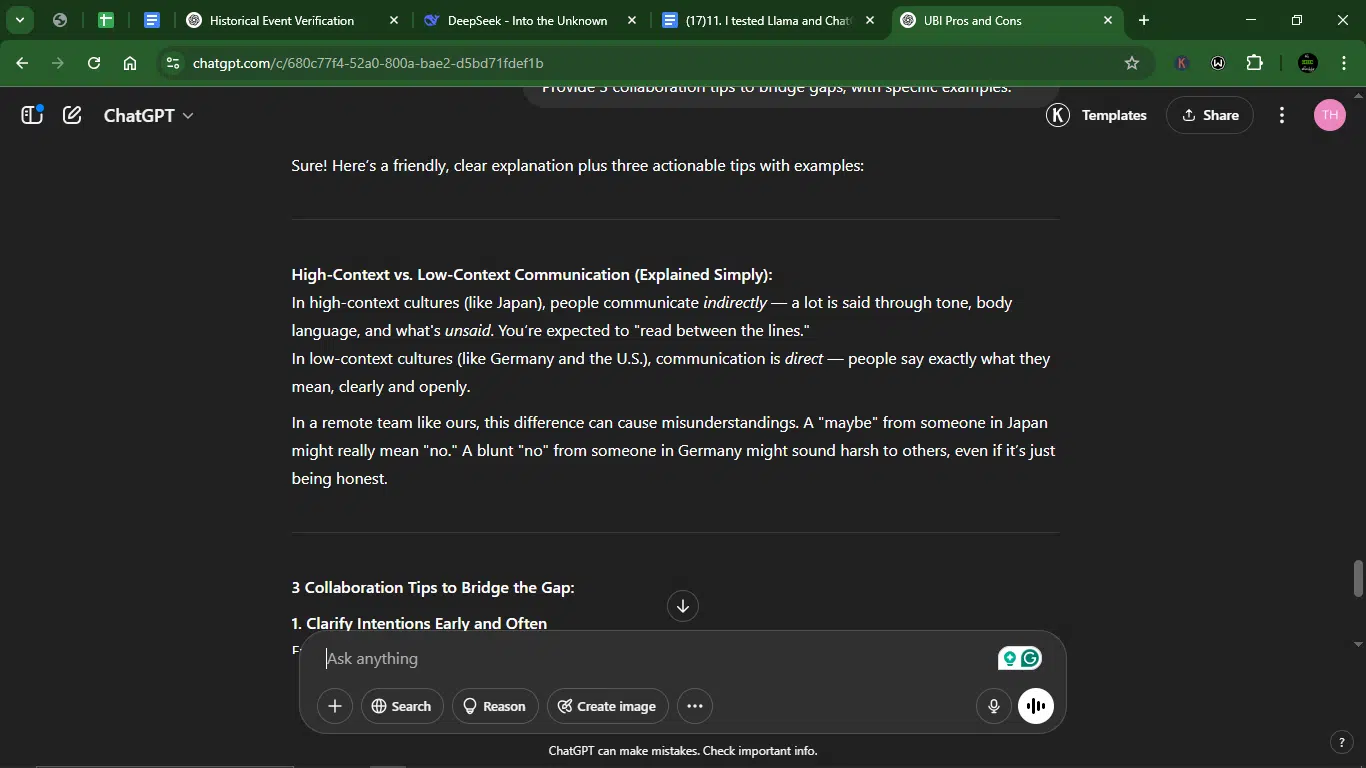This screenshot has width=1366, height=768.
Task: Enable the Reason tool
Action: click(x=495, y=706)
